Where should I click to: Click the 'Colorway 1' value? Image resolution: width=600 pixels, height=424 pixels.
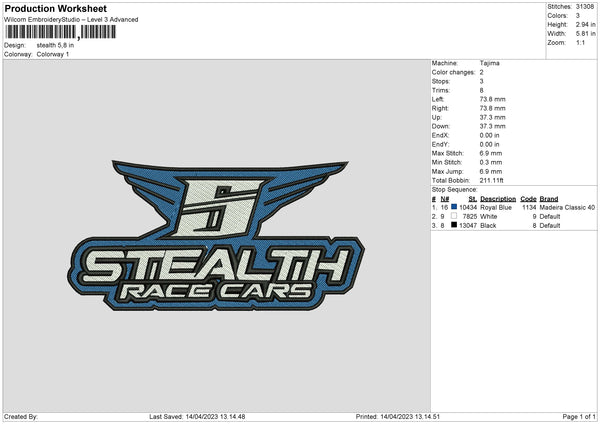coord(53,54)
